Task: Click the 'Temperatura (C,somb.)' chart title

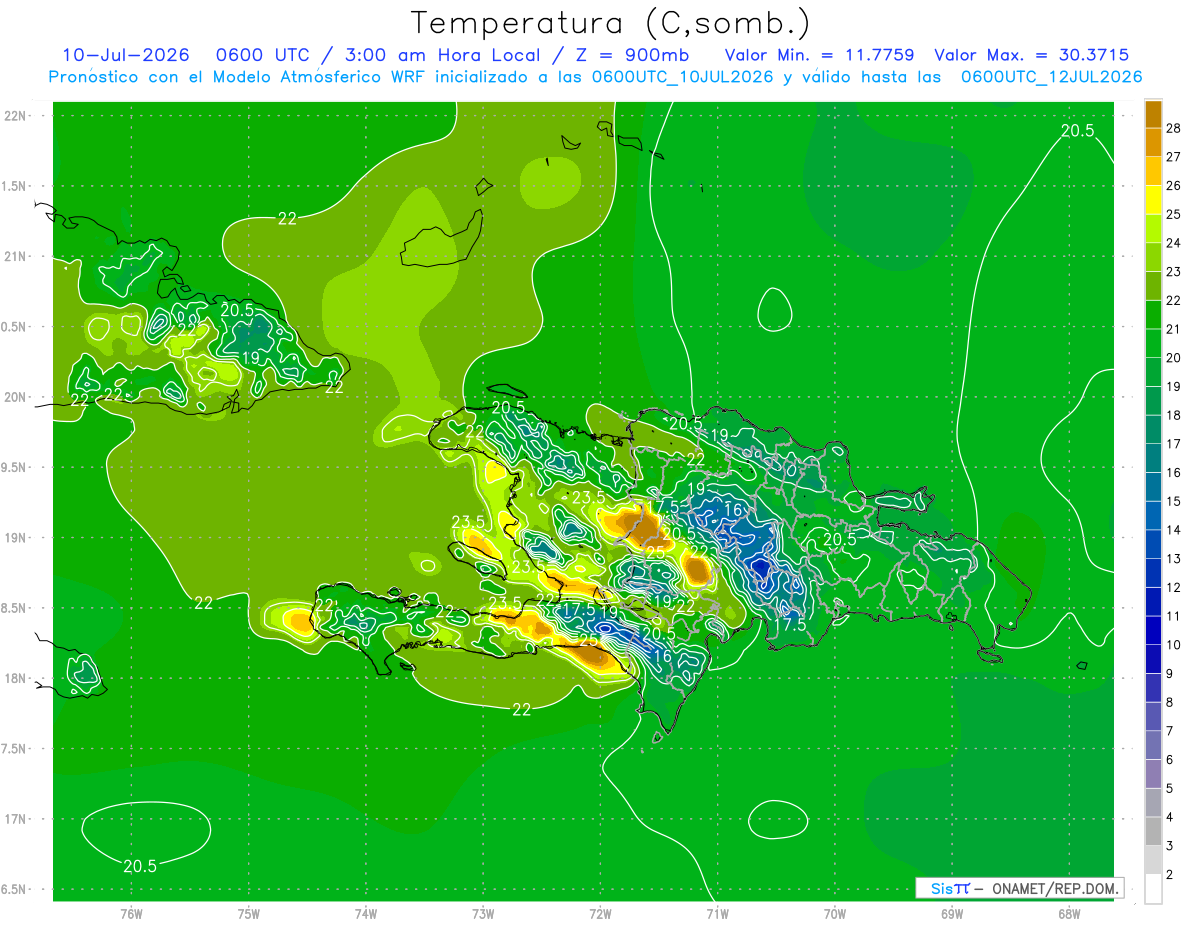Action: click(610, 22)
